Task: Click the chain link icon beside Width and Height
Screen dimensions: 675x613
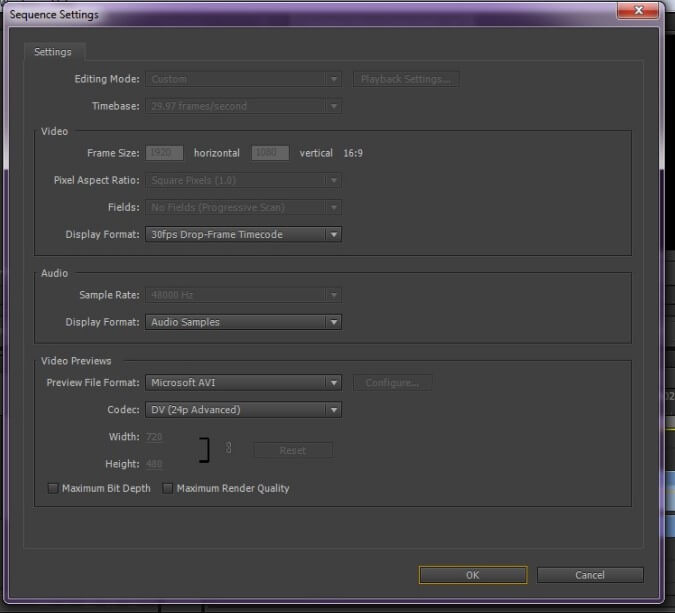Action: point(229,448)
